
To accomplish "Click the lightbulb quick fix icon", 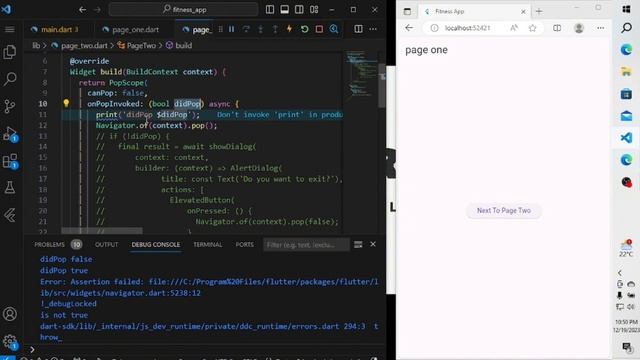I will [66, 103].
